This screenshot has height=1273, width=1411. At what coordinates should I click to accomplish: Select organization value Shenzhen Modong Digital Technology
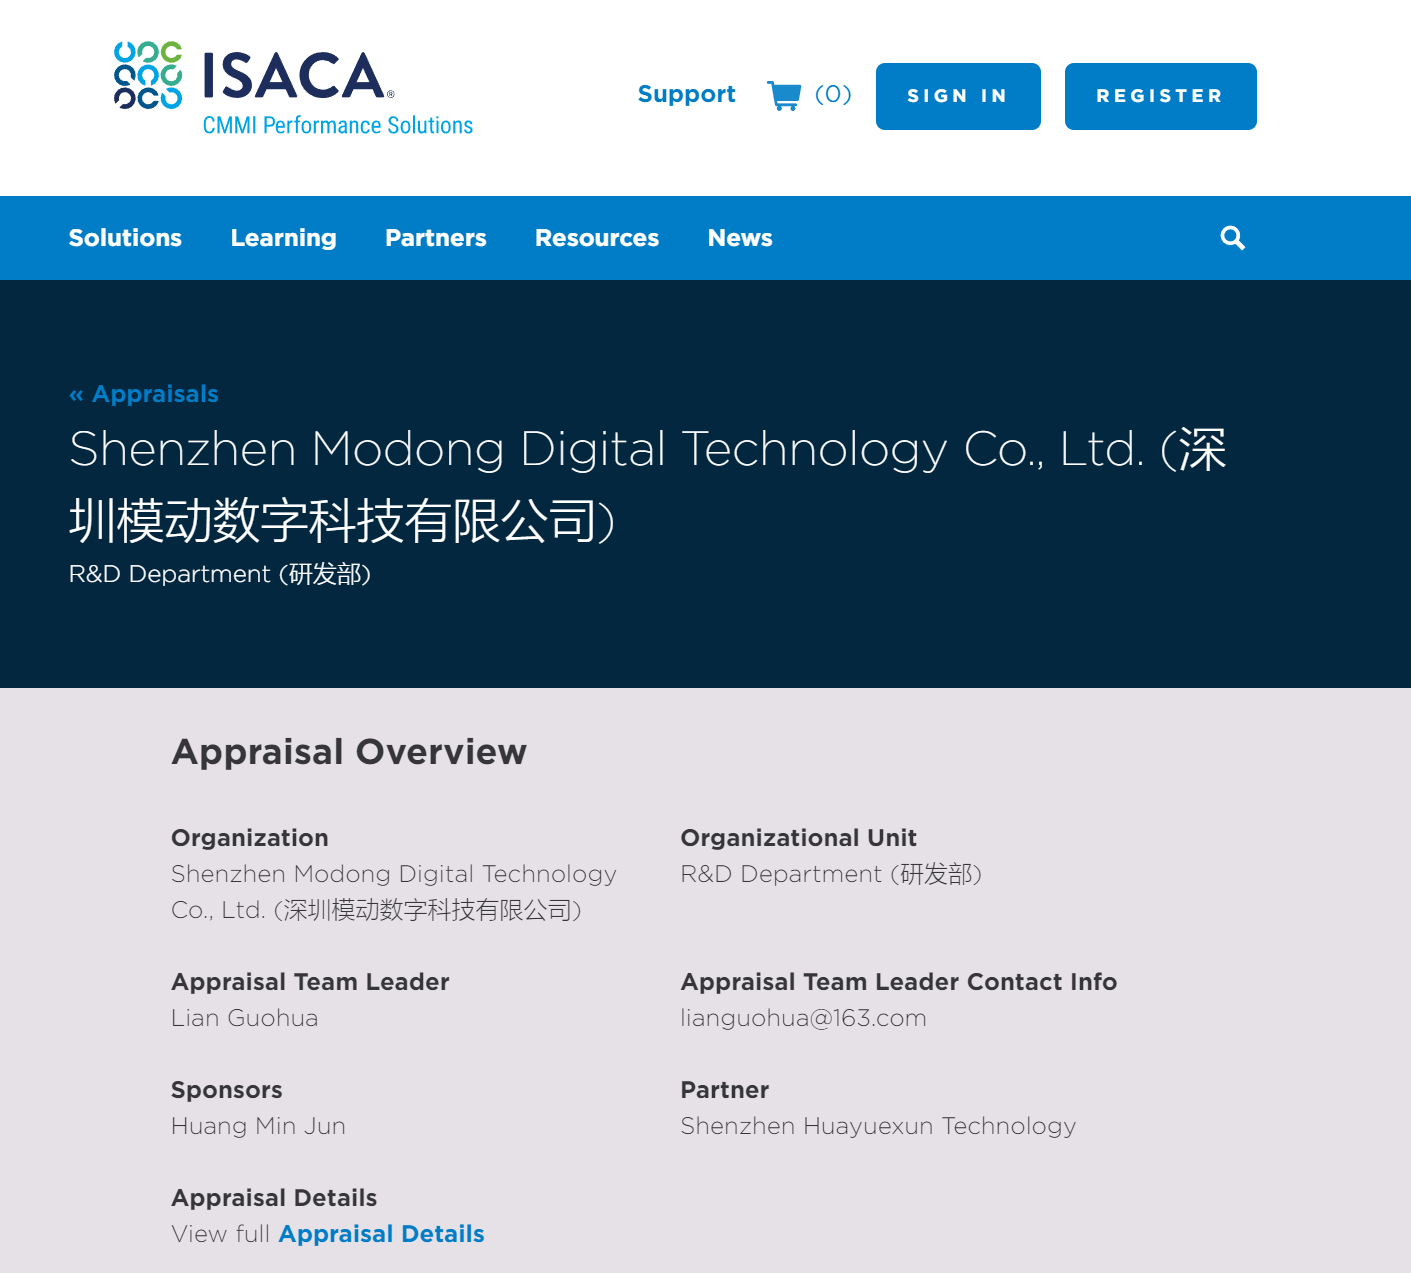(394, 892)
